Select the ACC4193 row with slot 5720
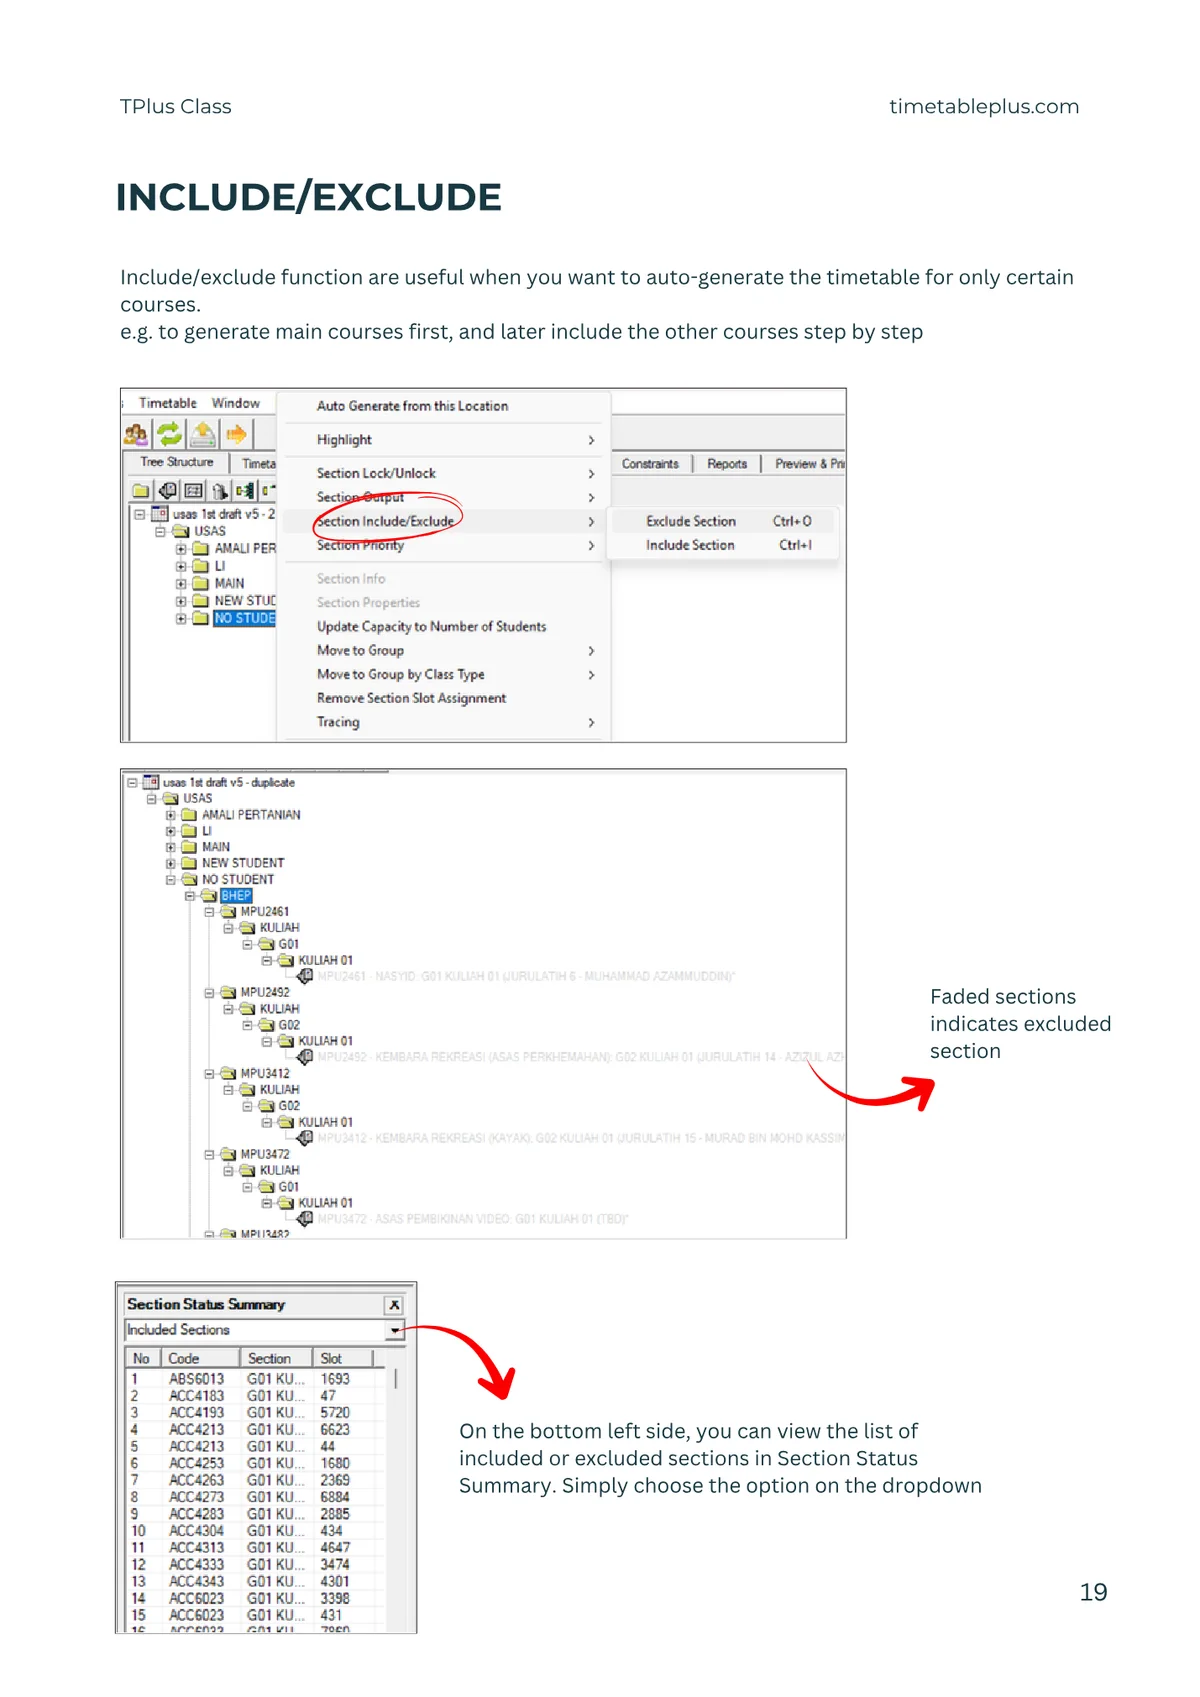This screenshot has height=1697, width=1200. point(255,1412)
